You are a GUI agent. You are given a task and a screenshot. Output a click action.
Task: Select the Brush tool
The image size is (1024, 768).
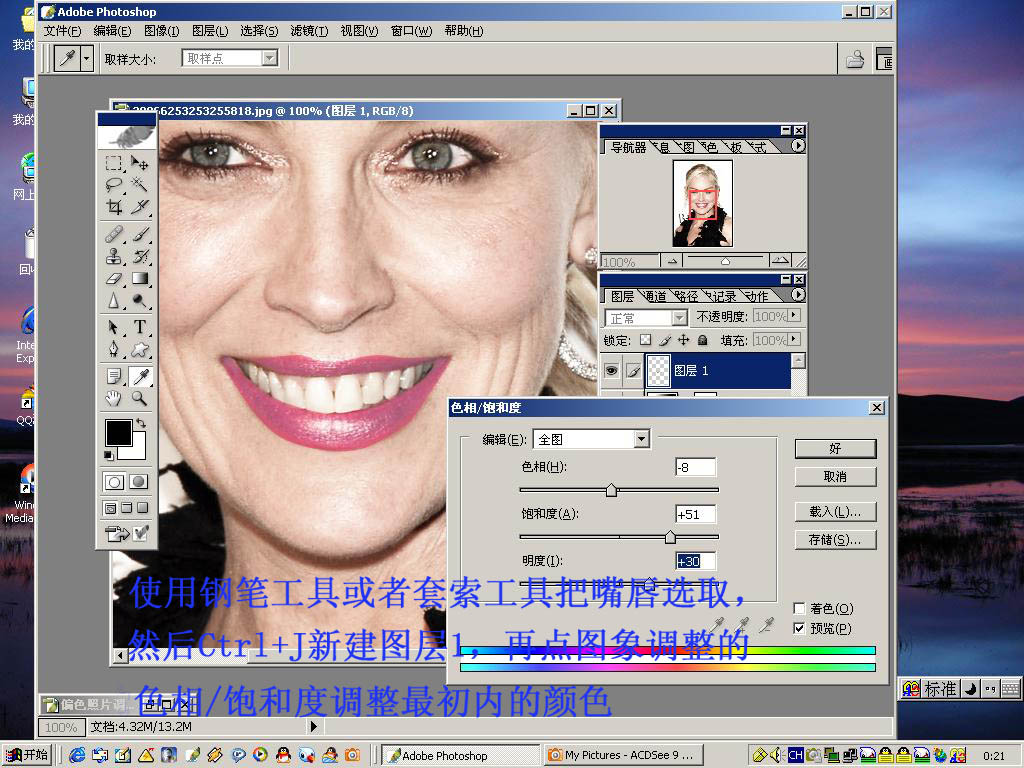tap(139, 234)
